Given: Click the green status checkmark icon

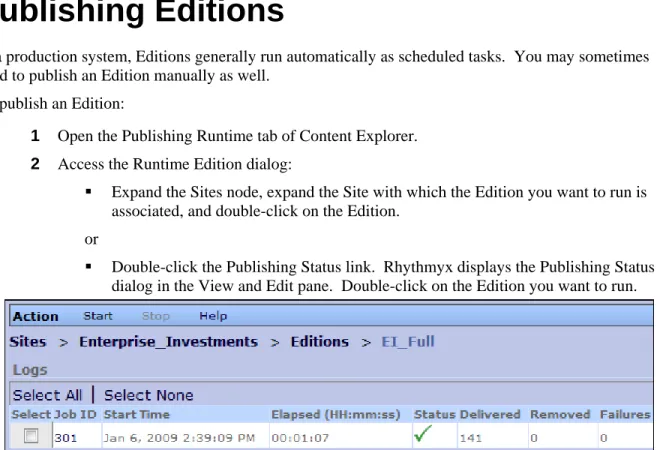Looking at the screenshot, I should 423,434.
